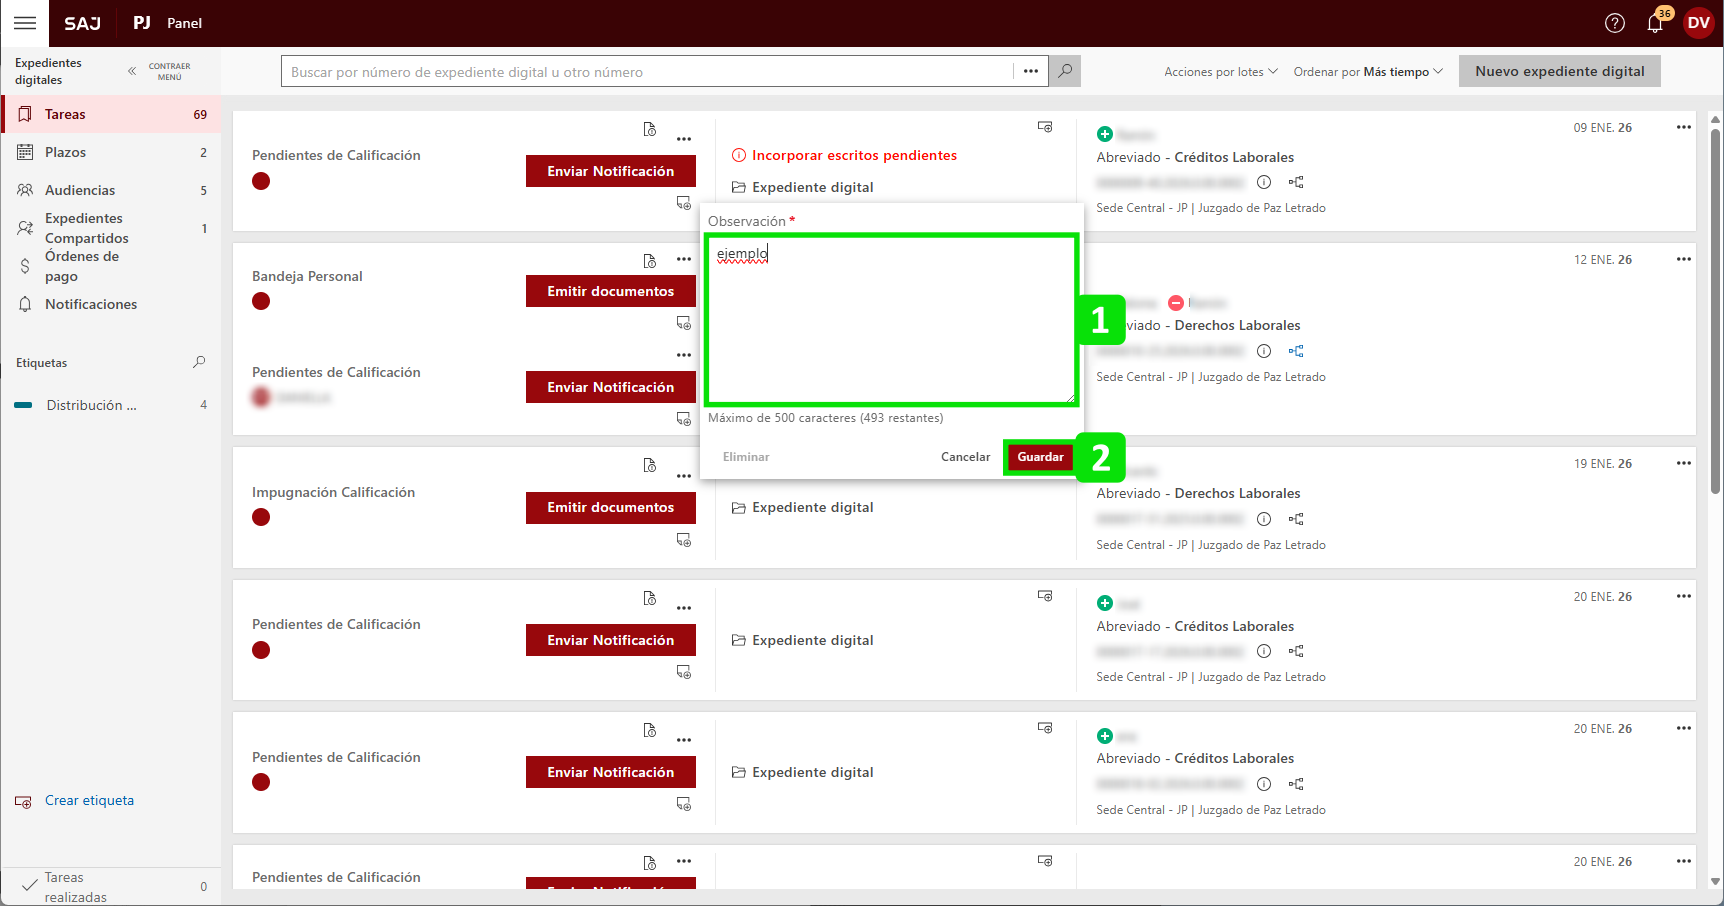Screen dimensions: 1724x906
Task: Open the DV user profile avatar
Action: click(x=1698, y=23)
